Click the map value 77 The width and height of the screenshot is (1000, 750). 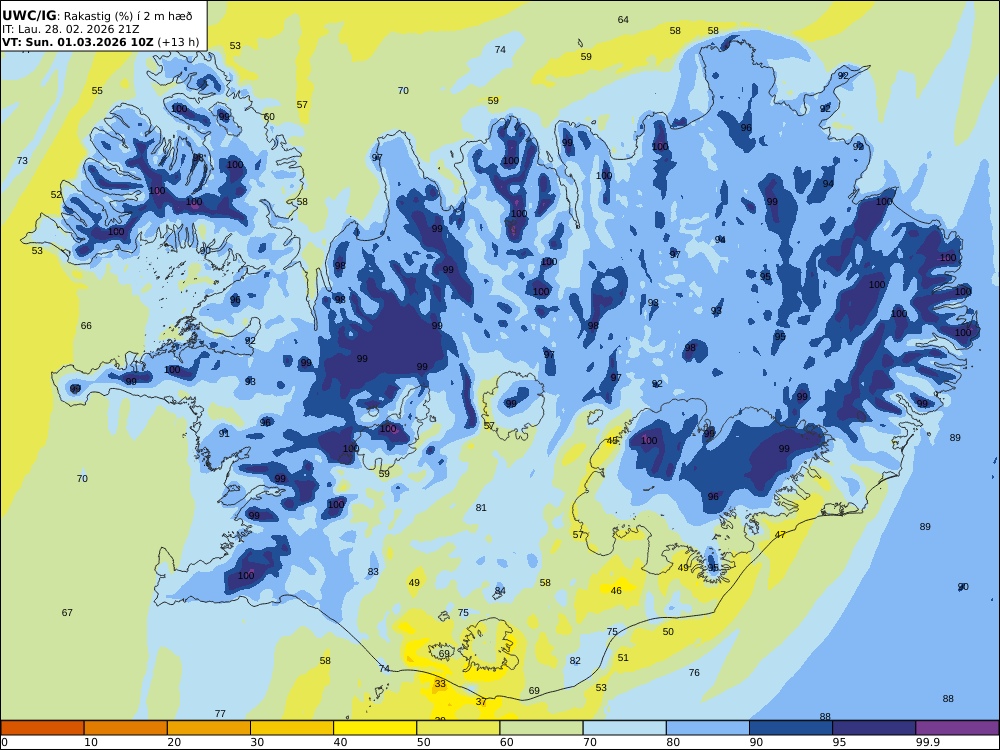tap(220, 714)
